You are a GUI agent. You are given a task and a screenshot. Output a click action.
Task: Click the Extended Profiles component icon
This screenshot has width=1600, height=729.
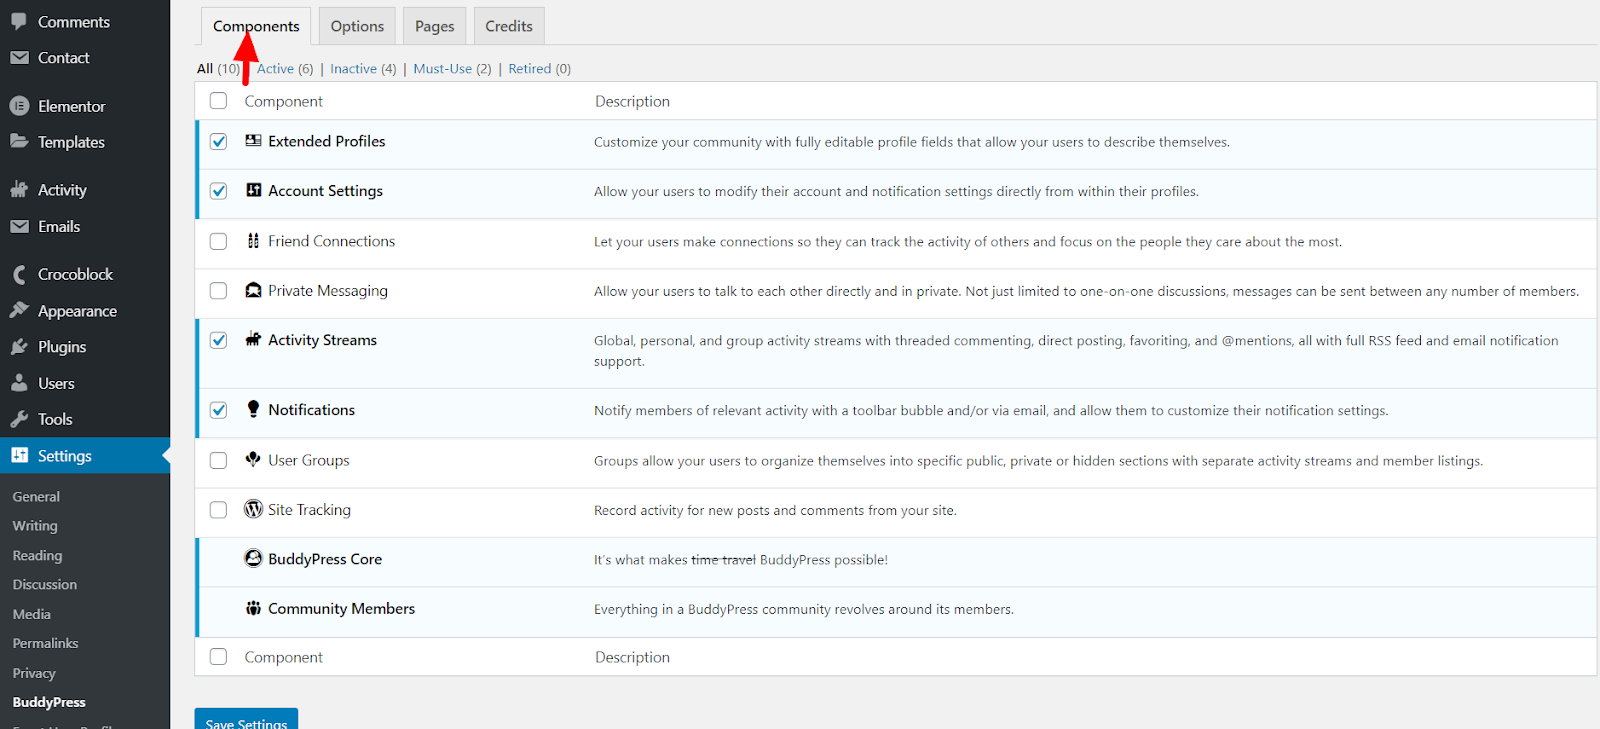point(254,141)
